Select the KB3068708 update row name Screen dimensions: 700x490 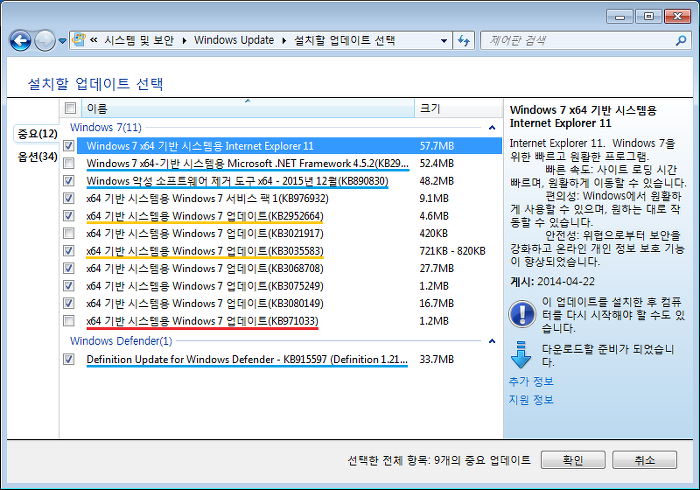(205, 268)
